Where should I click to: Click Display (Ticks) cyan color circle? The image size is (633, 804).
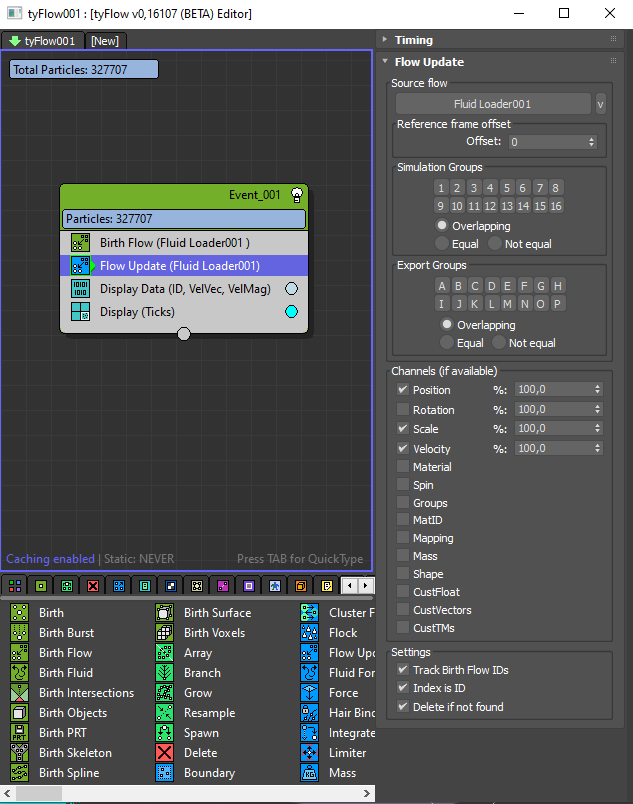click(x=291, y=312)
